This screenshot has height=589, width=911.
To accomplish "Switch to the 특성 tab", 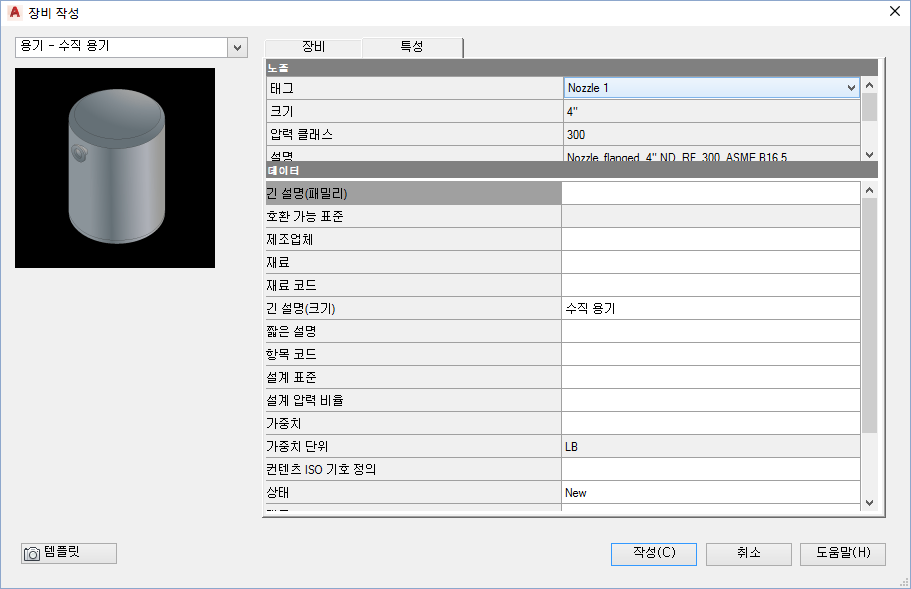I will tap(412, 47).
